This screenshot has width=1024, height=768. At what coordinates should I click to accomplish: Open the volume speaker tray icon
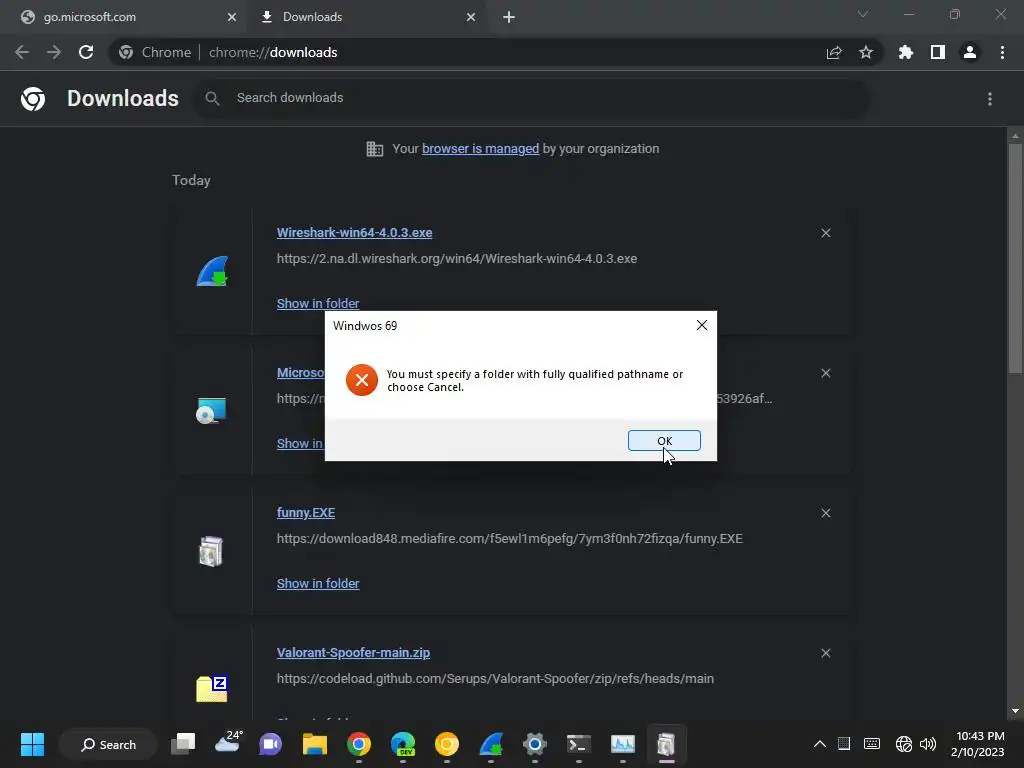[x=927, y=744]
